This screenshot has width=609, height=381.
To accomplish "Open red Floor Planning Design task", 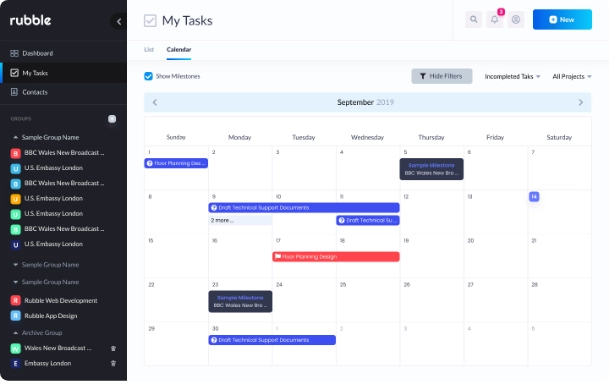I will click(336, 257).
